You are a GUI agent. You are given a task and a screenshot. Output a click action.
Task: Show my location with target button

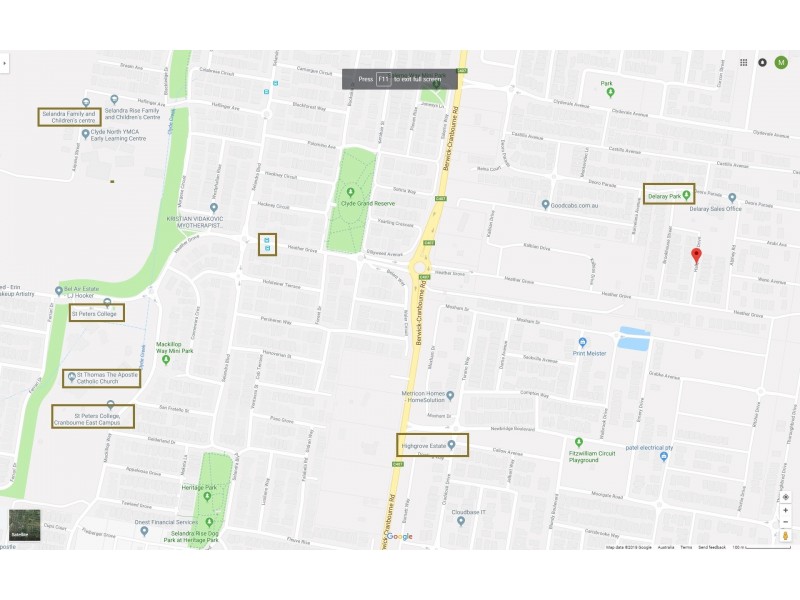(x=786, y=497)
